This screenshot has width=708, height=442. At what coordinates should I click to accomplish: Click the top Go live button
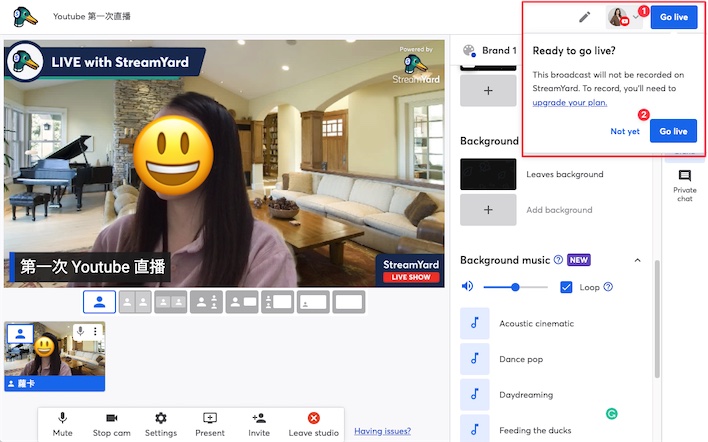click(674, 17)
